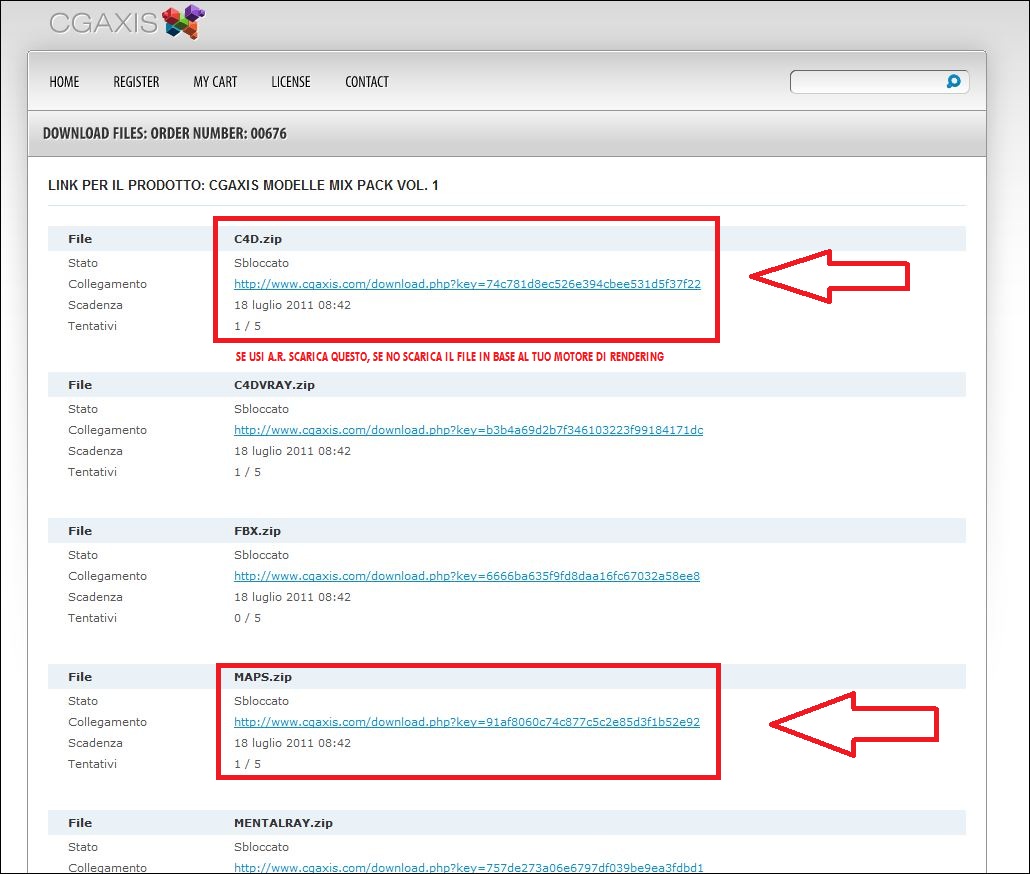Click the red note about A.R. rendering
Screen dimensions: 1030x874
[x=449, y=357]
